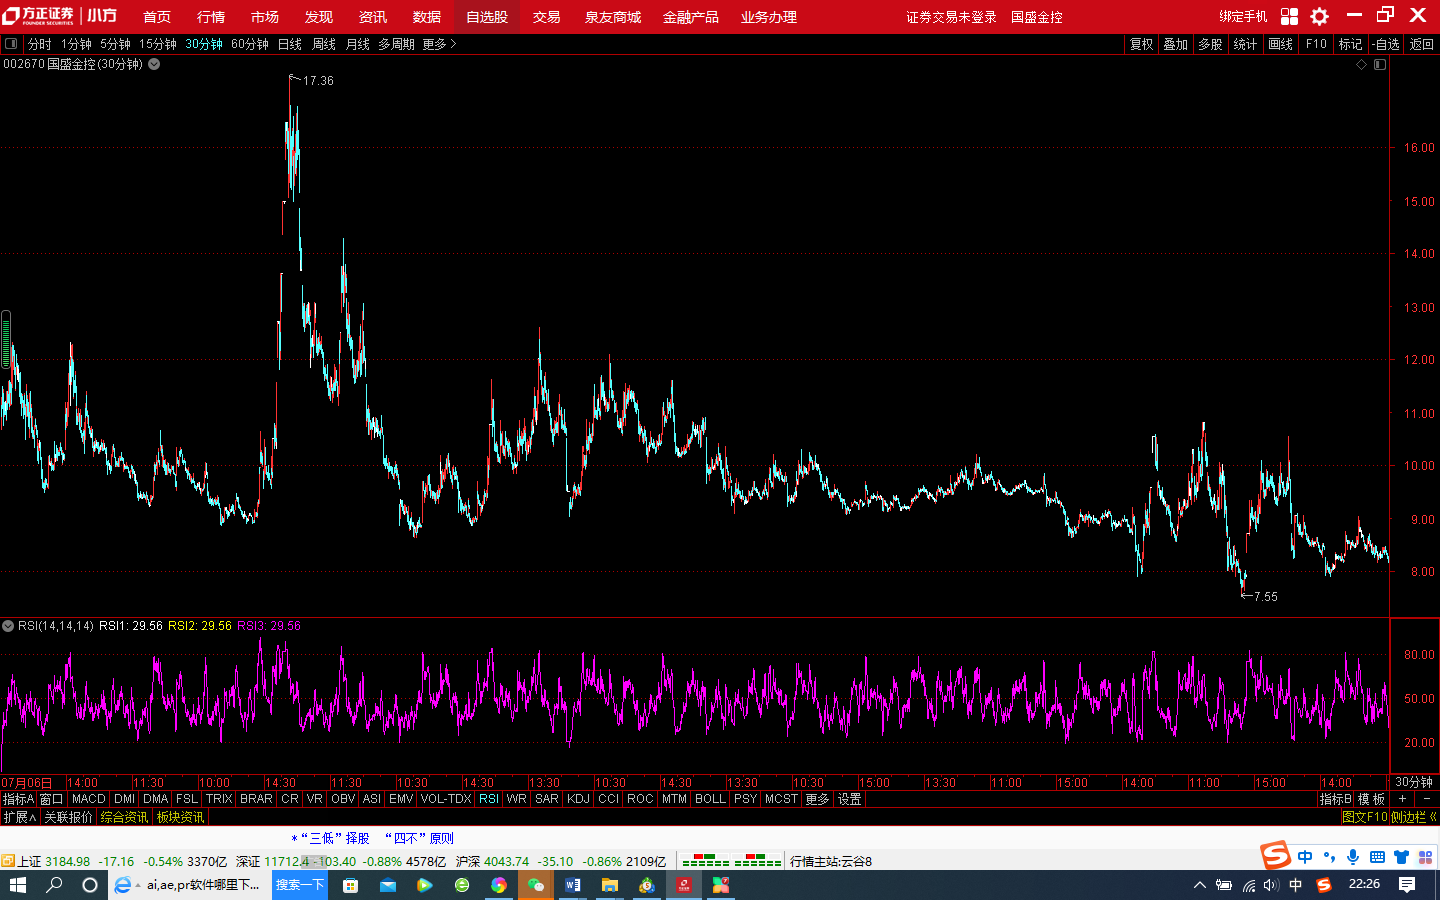Screen dimensions: 1440x900
Task: Zoom out chart with the minus button
Action: click(1427, 799)
